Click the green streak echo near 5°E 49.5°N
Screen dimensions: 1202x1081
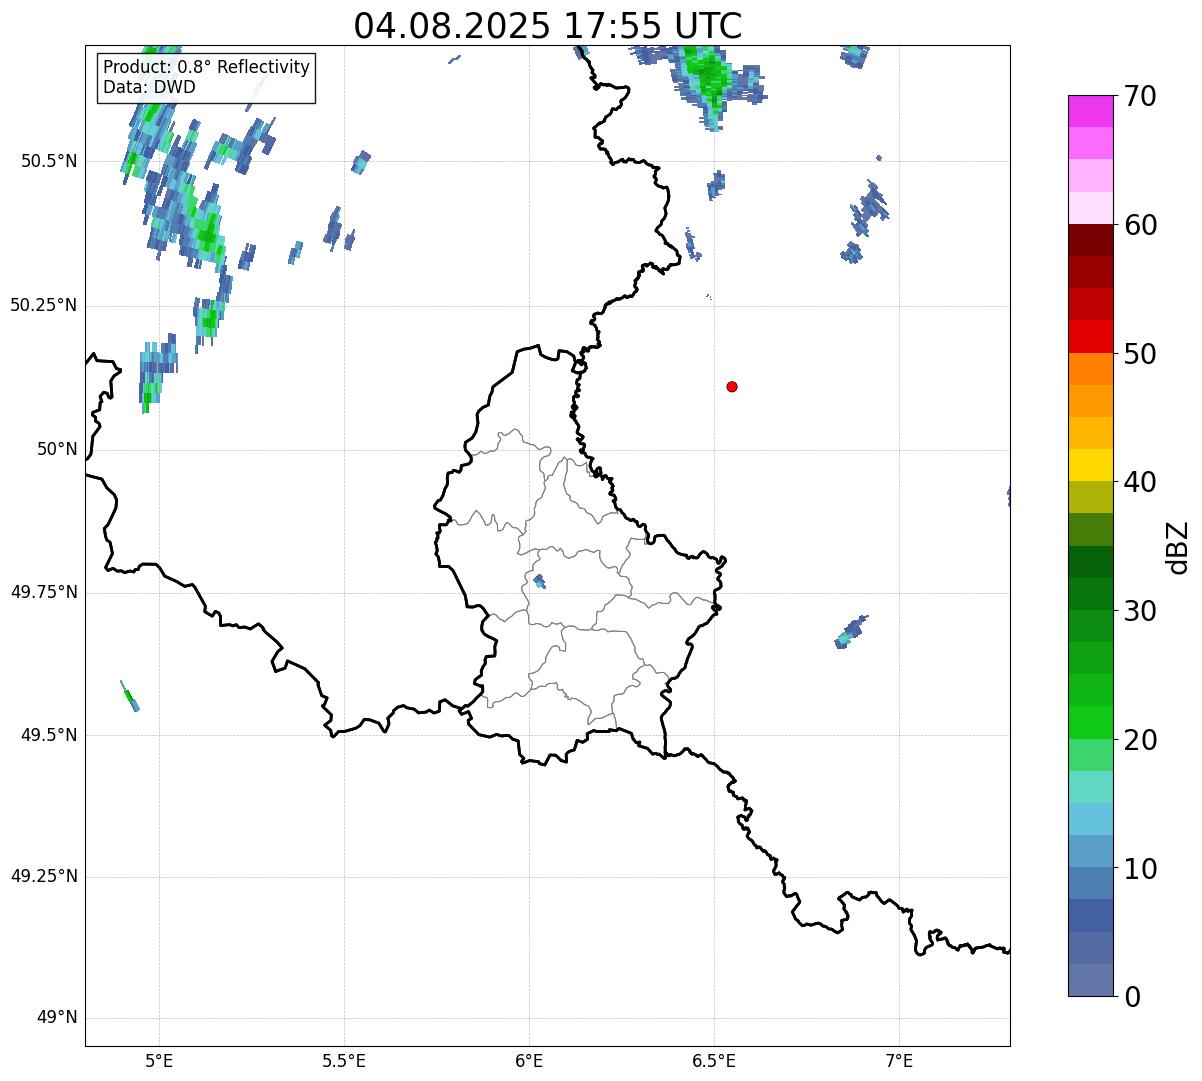(130, 696)
